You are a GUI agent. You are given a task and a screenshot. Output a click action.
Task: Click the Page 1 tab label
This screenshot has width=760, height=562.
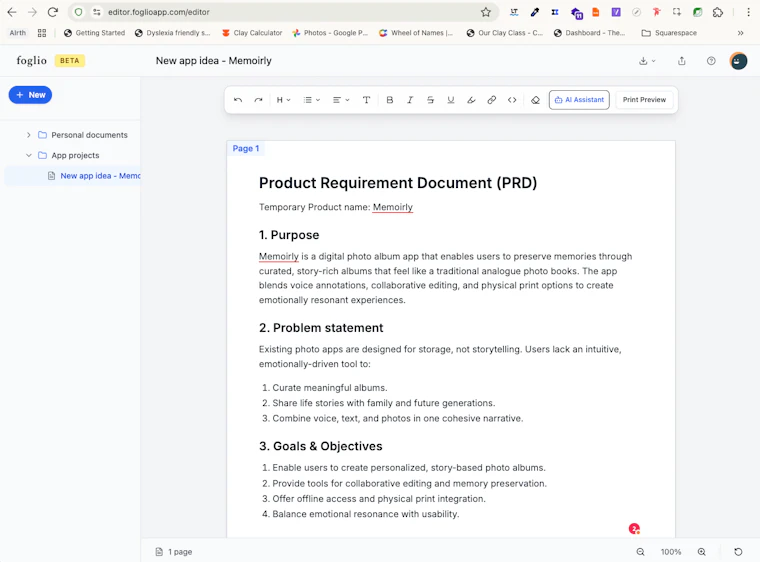(x=246, y=148)
